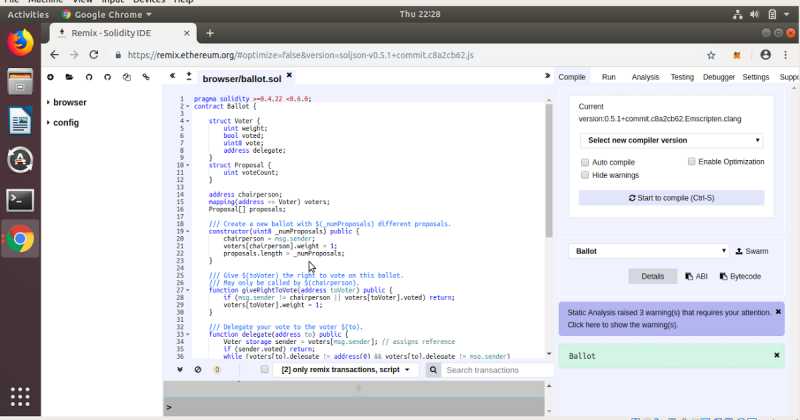Image resolution: width=800 pixels, height=420 pixels.
Task: Toggle the listen on network checkbox in terminal bar
Action: [x=264, y=369]
